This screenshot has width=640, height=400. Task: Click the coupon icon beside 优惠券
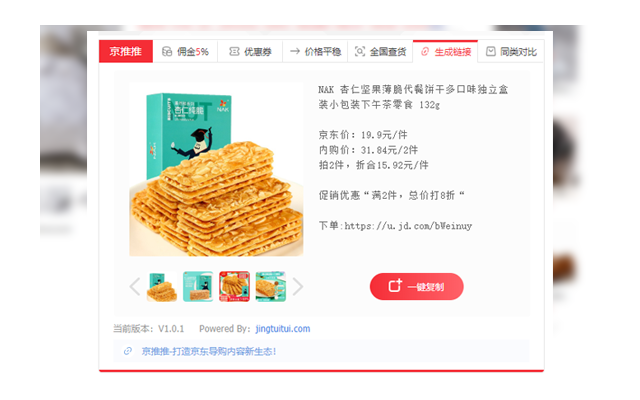[234, 51]
